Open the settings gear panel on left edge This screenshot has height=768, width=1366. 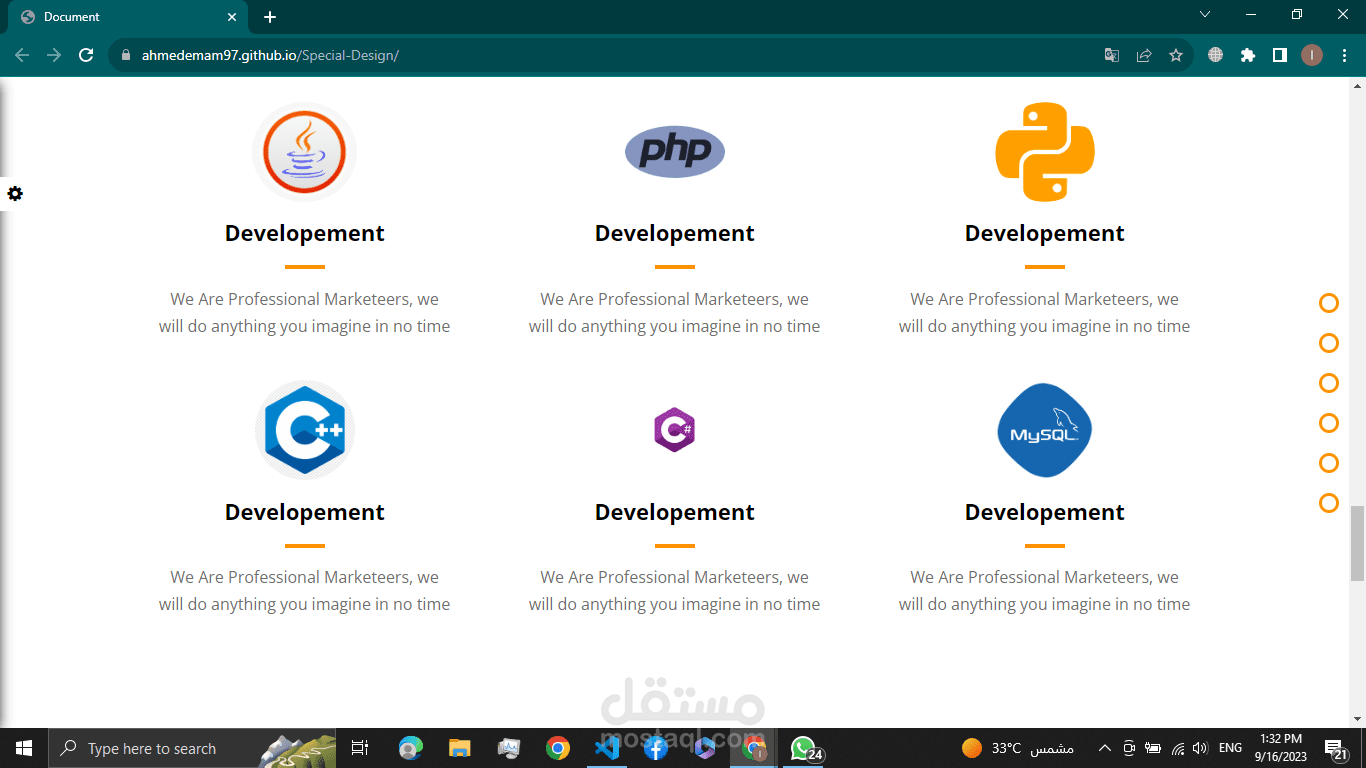click(14, 193)
